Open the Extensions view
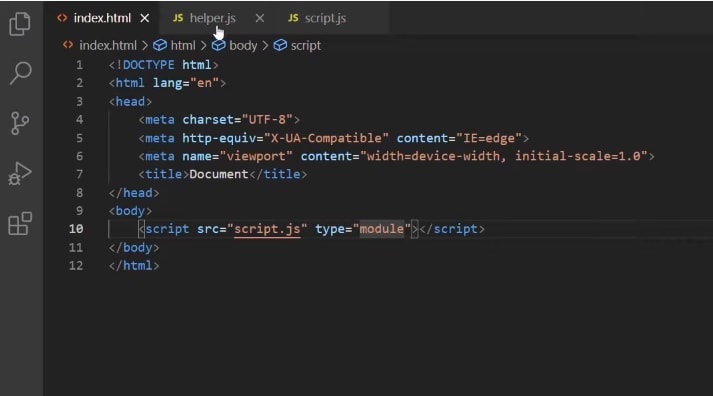The image size is (713, 396). click(20, 223)
